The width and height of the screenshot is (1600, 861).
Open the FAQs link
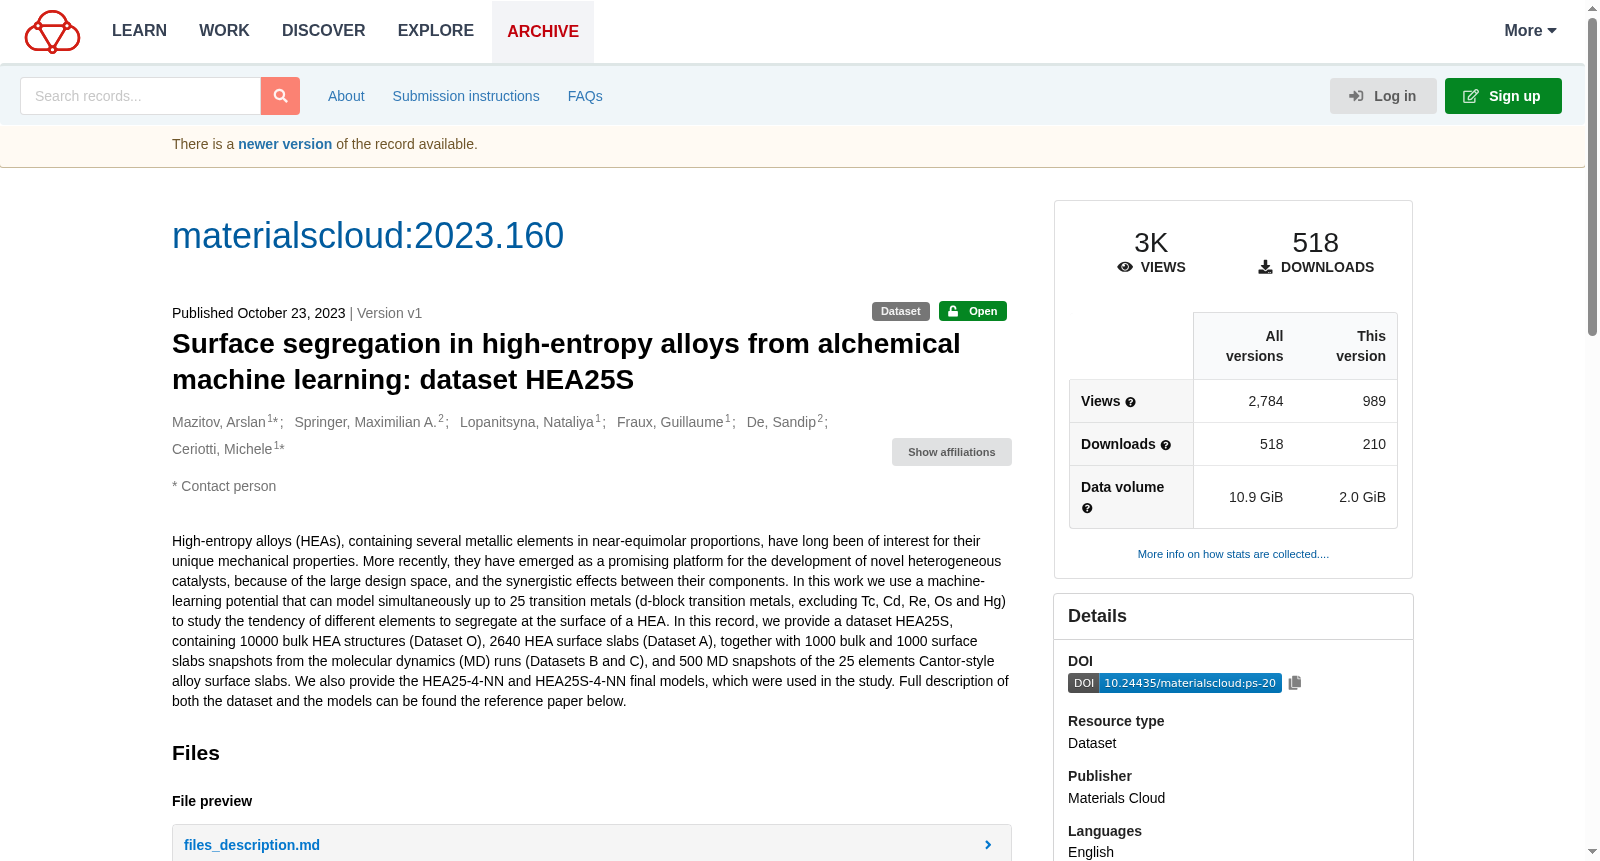(x=585, y=96)
